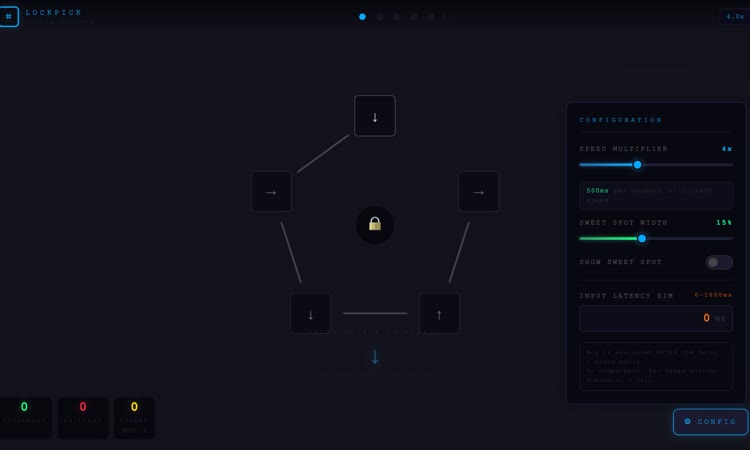The image size is (750, 450).
Task: Click the first progress dot at top
Action: click(362, 17)
